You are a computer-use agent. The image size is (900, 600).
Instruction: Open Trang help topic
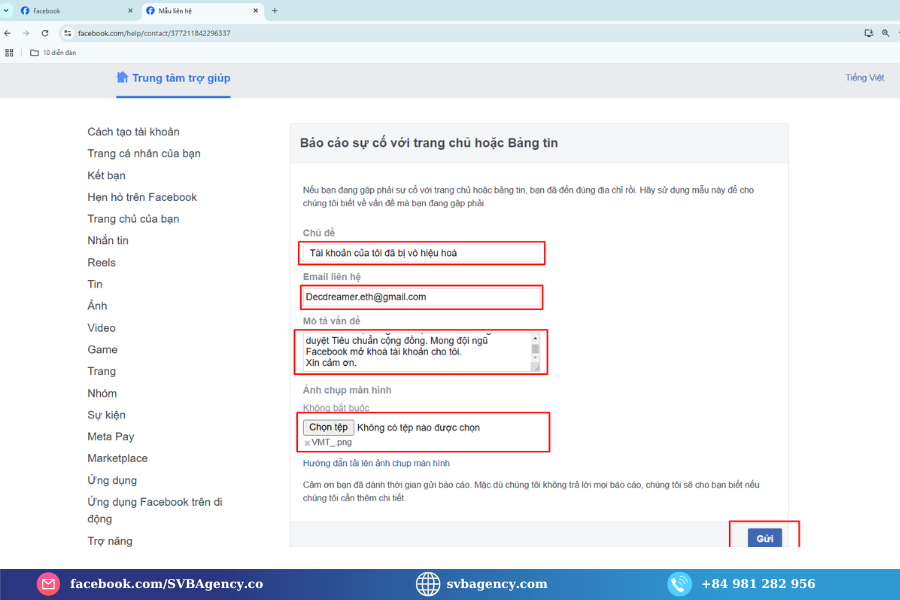coord(102,371)
